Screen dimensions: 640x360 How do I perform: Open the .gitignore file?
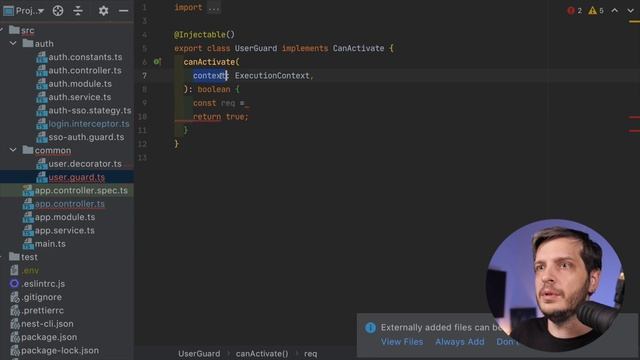tap(41, 297)
